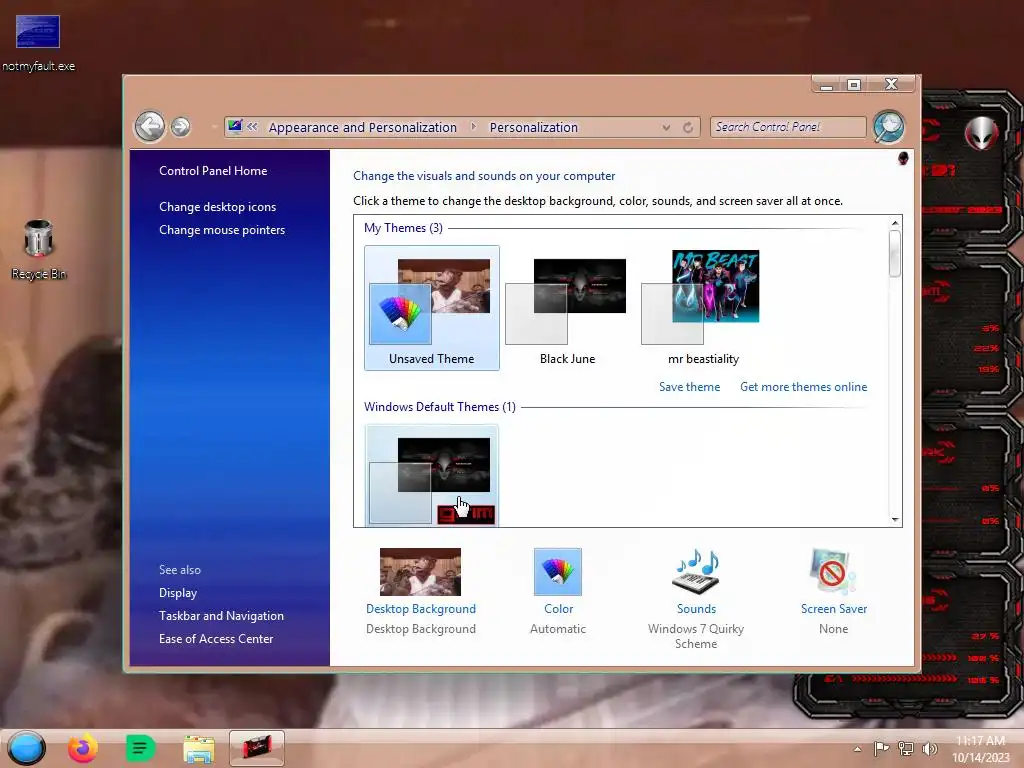Click the Sounds link text

point(696,609)
